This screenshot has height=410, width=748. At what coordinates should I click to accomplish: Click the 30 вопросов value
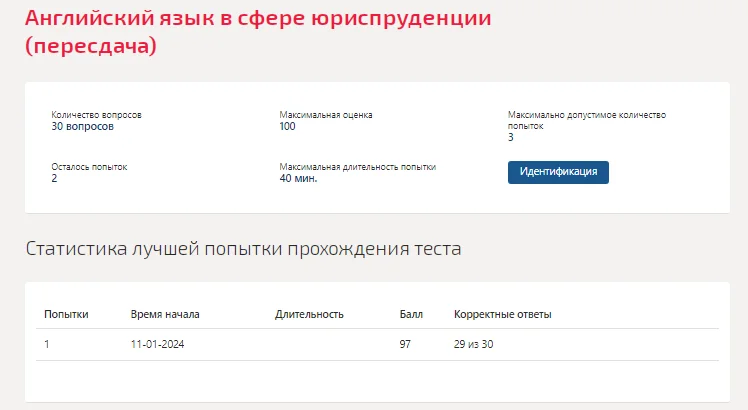83,126
